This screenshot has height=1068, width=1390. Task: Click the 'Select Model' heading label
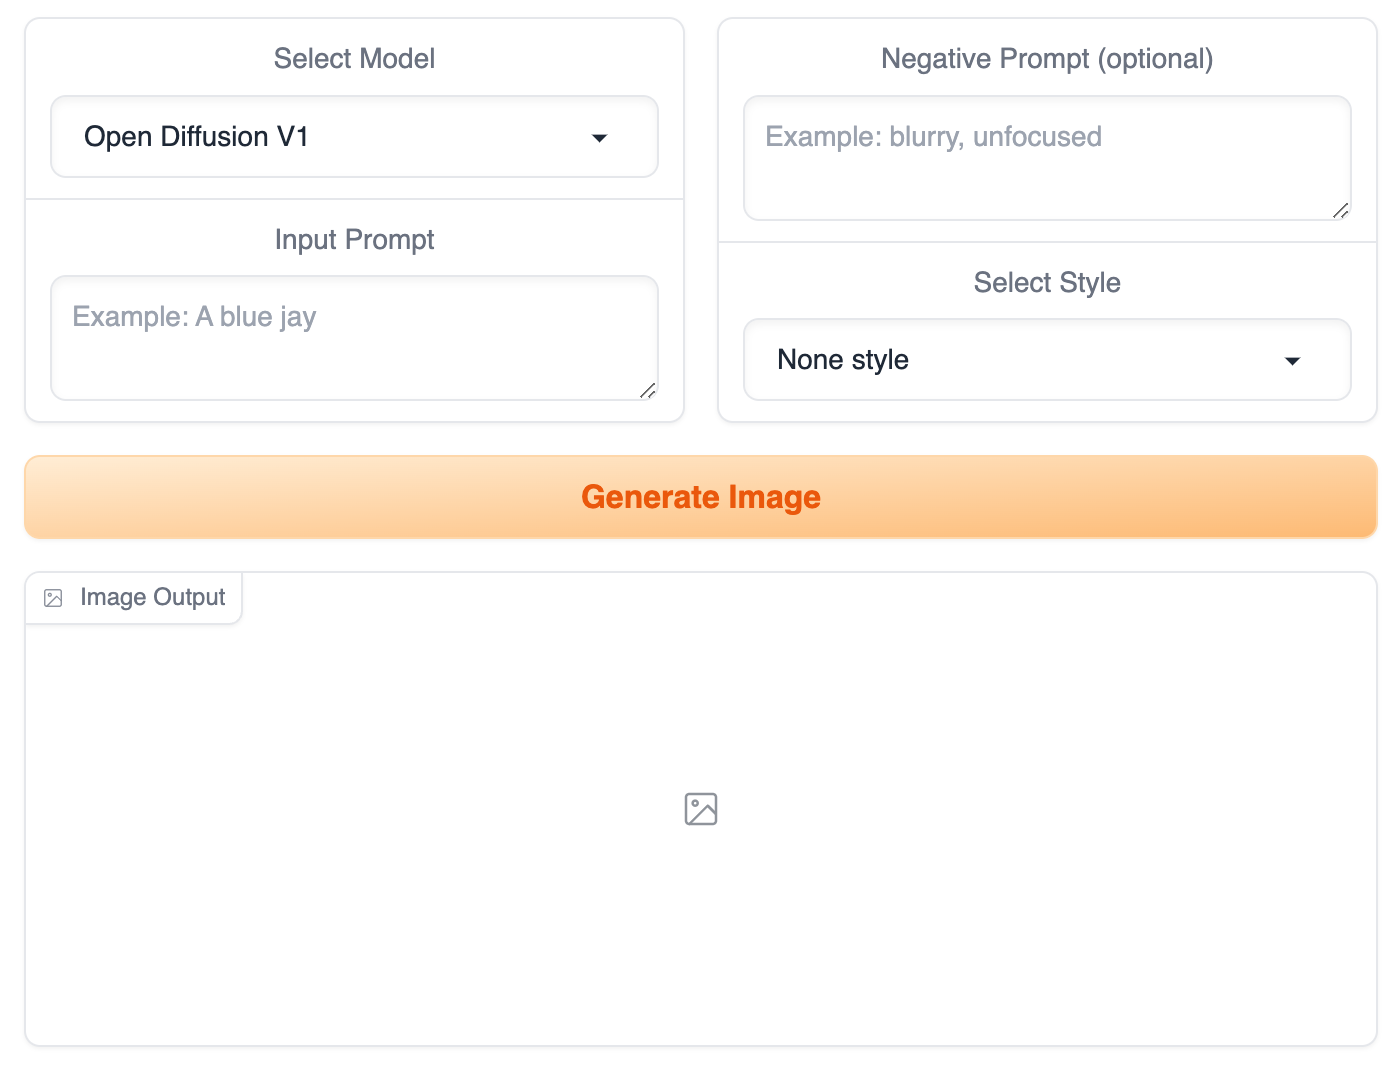[354, 59]
